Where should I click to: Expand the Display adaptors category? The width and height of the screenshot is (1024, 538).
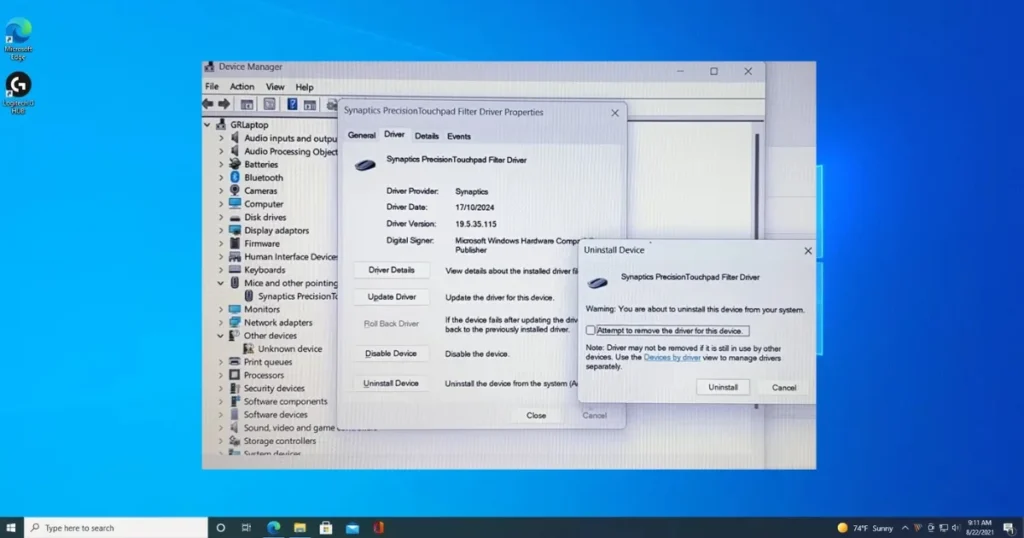pos(221,230)
